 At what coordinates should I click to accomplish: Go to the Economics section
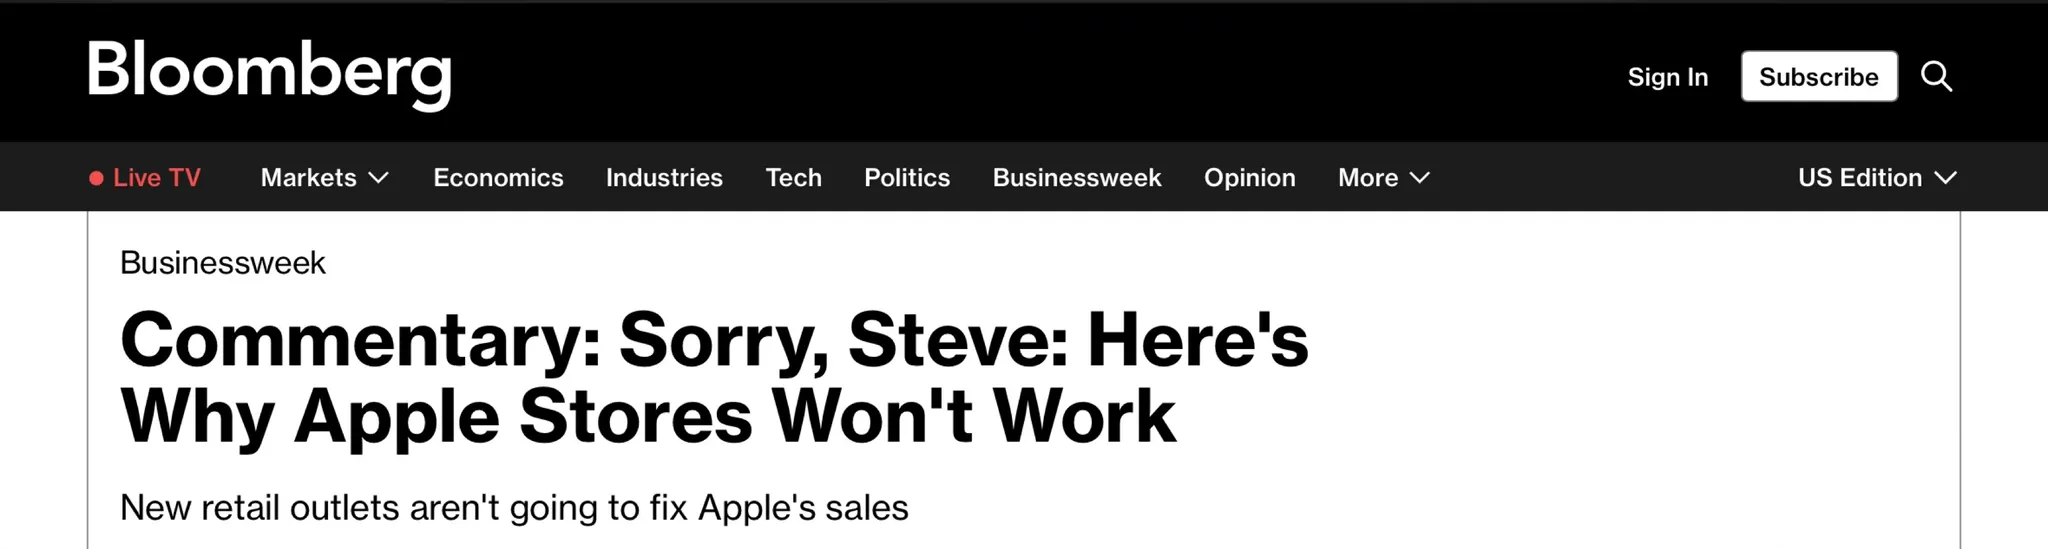click(x=498, y=178)
